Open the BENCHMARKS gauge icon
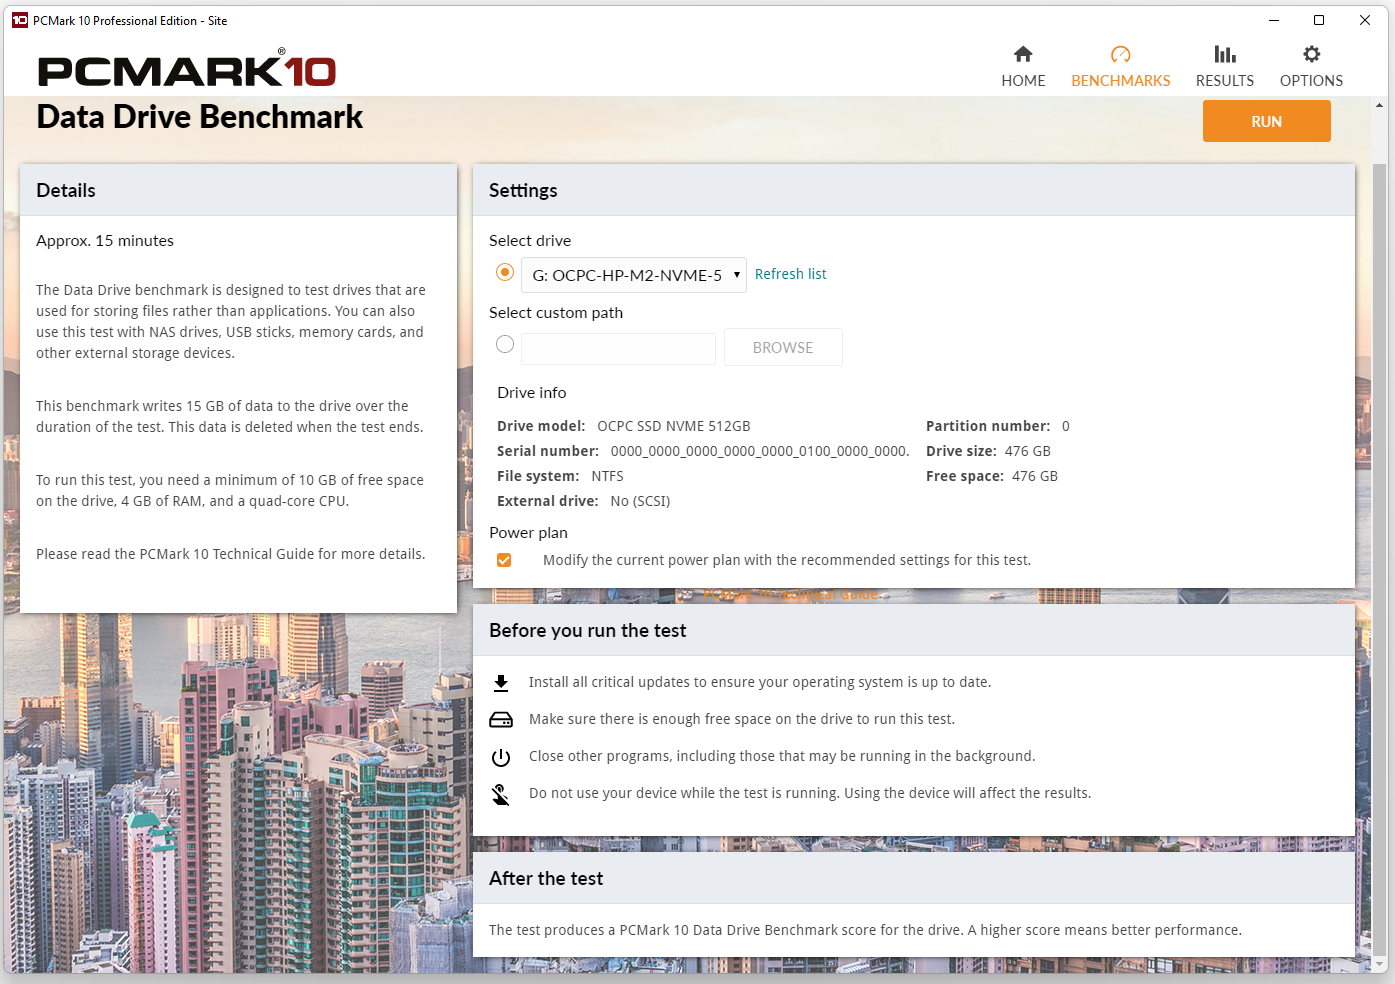 (1120, 54)
